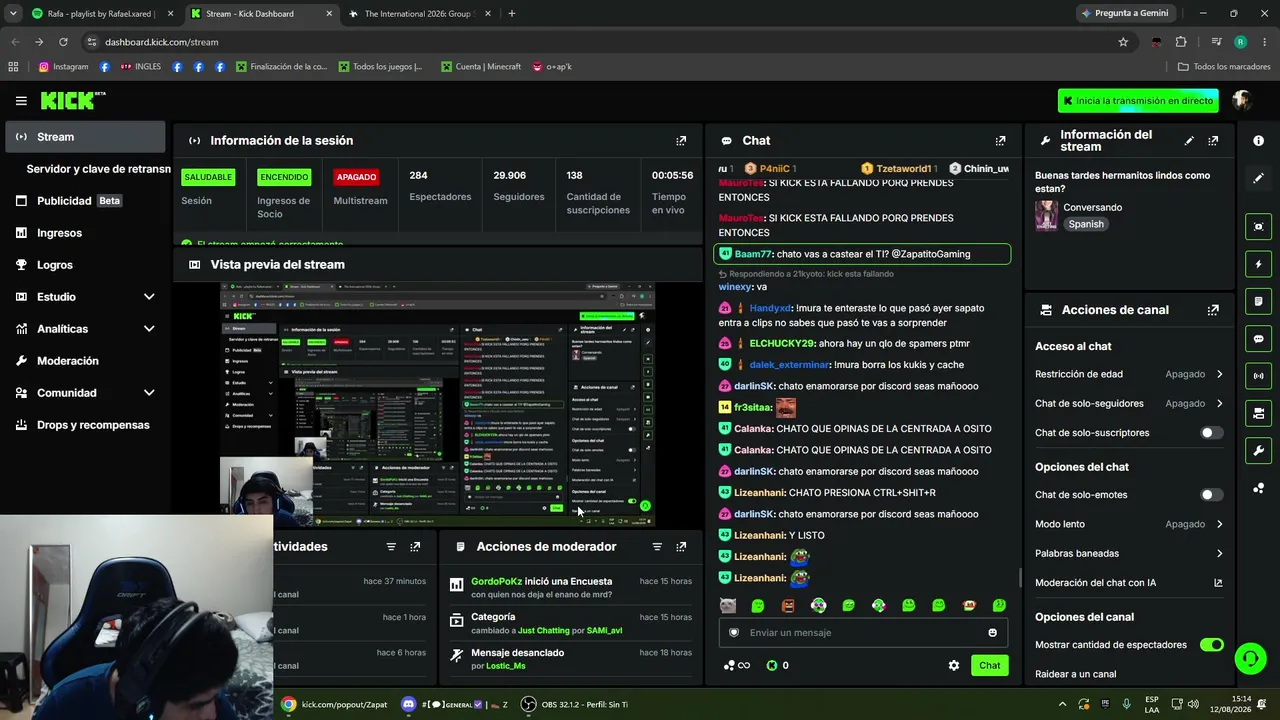
Task: Open the green headset support button
Action: pos(1250,658)
